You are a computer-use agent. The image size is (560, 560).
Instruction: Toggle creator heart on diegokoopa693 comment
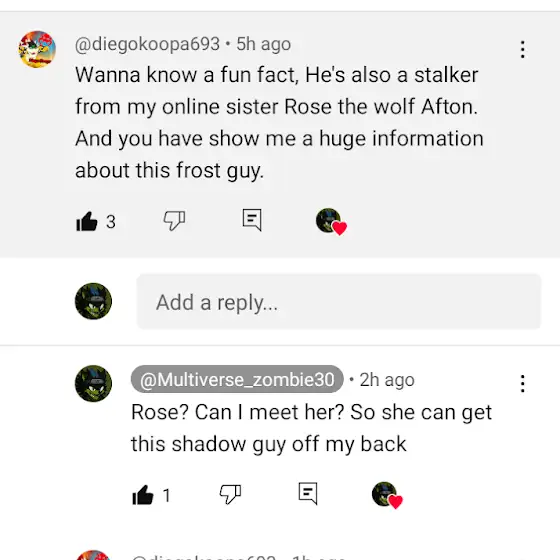click(x=331, y=222)
